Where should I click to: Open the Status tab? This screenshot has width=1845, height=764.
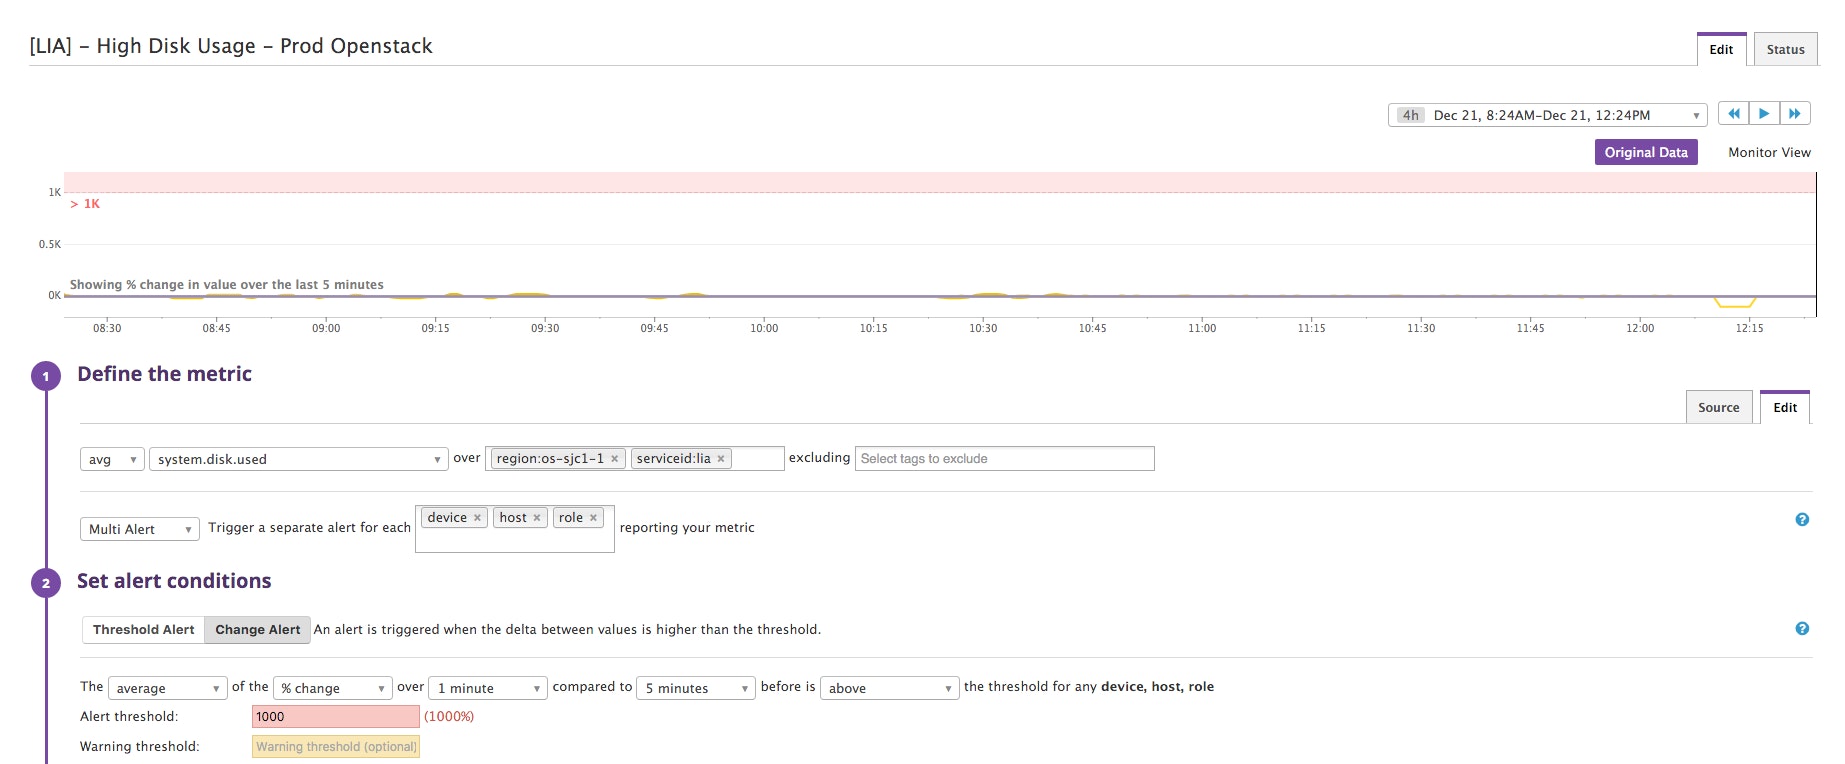[1785, 50]
